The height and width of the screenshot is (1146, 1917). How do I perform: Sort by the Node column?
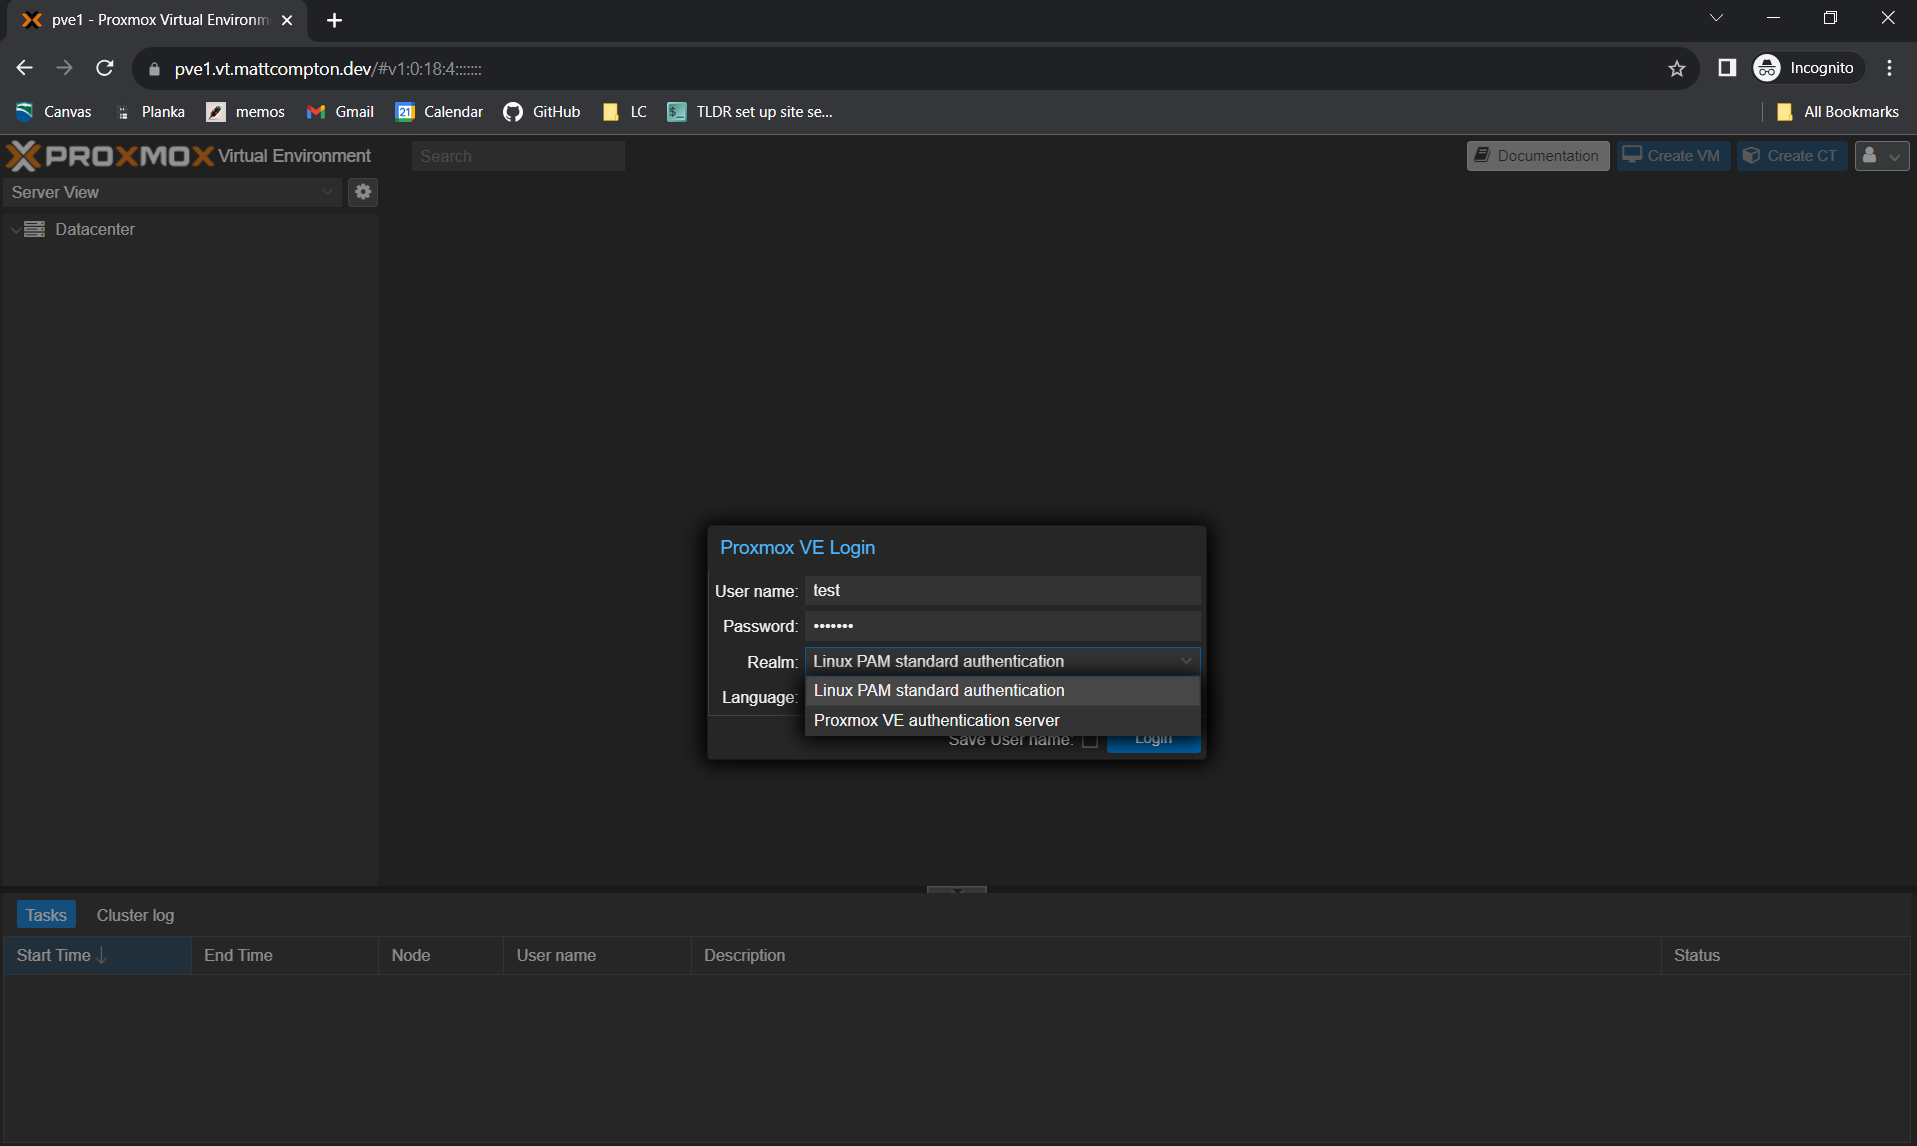click(441, 955)
